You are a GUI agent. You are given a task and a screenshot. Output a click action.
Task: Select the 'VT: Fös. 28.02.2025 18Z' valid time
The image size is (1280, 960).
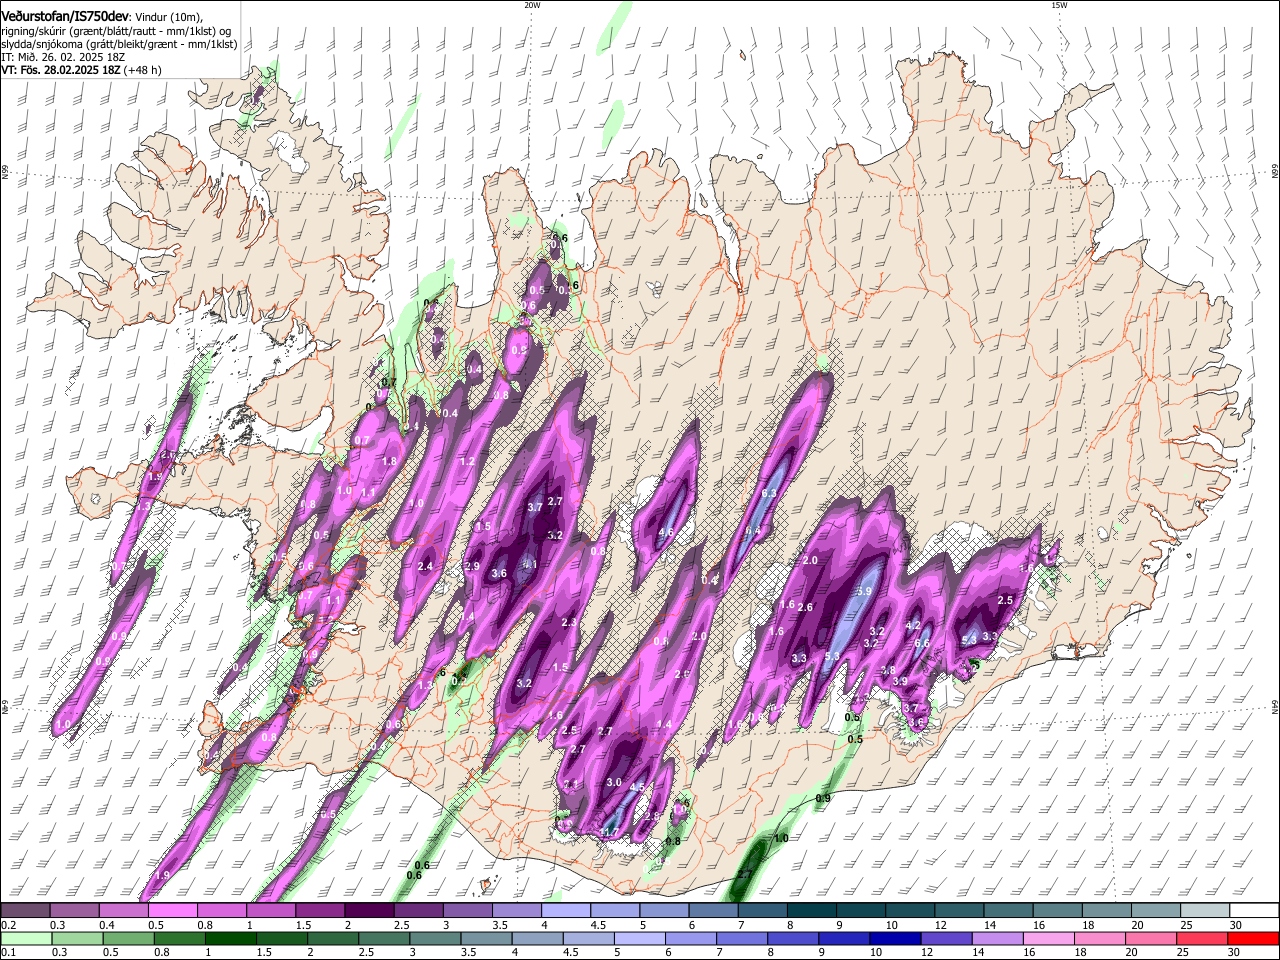(x=60, y=70)
